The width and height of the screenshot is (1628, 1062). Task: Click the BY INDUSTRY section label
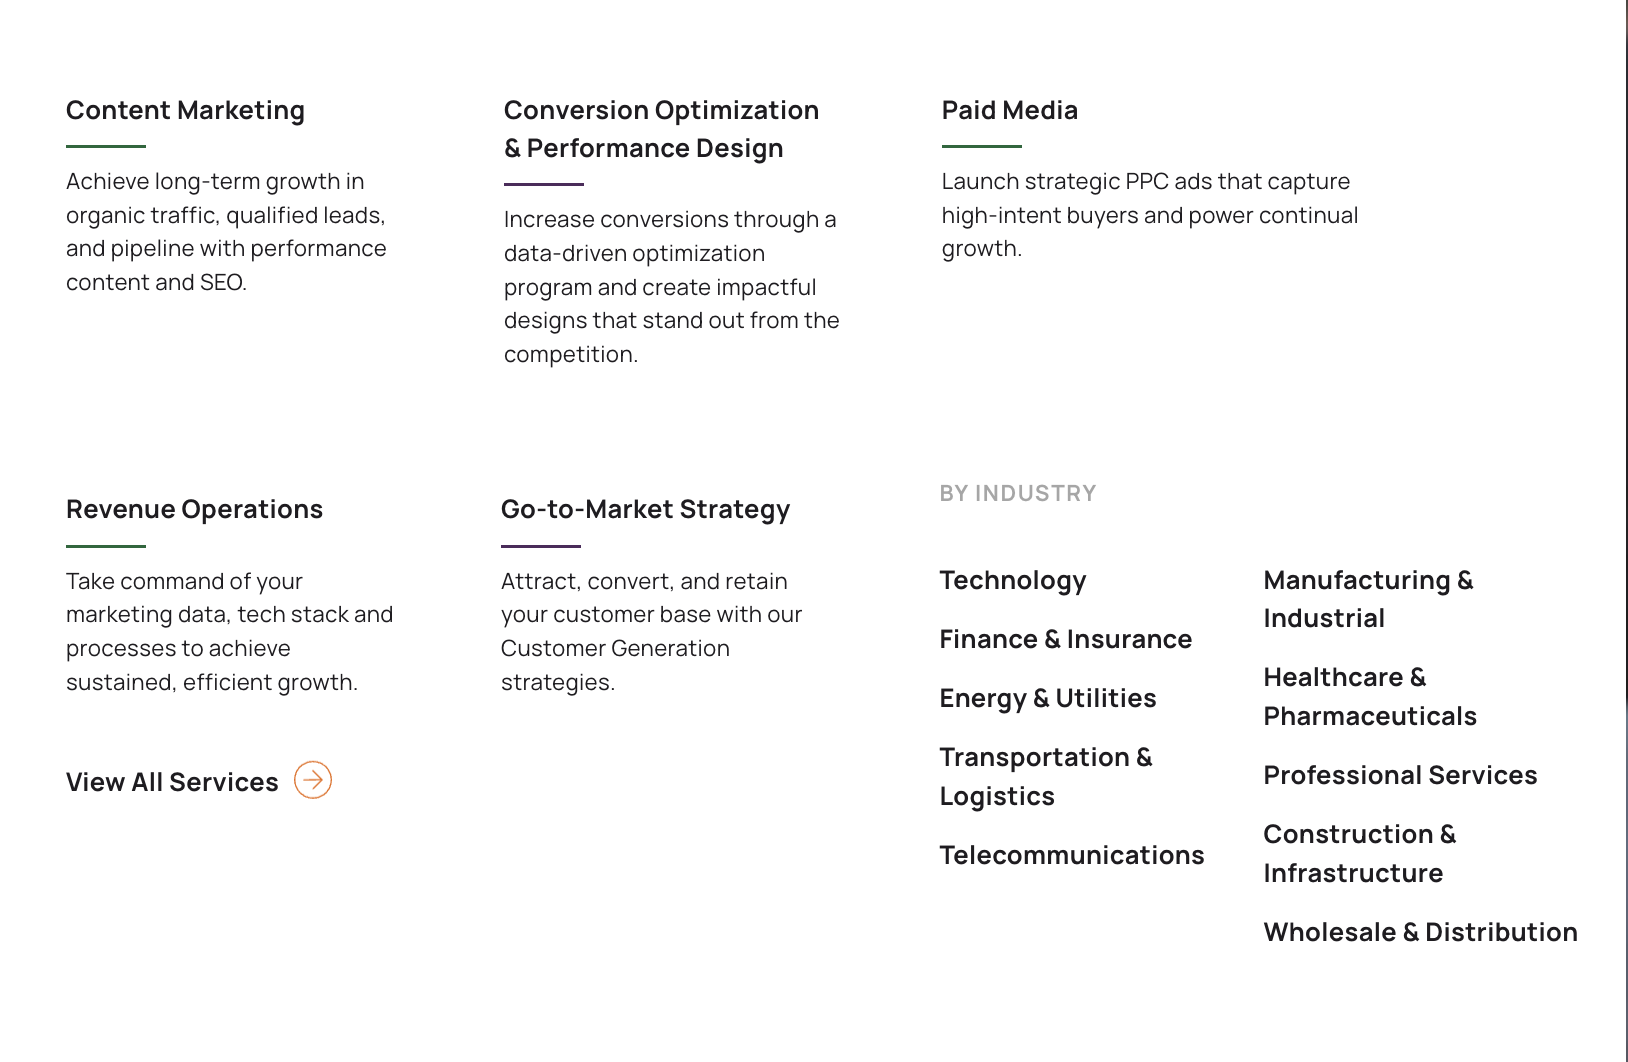[1017, 492]
